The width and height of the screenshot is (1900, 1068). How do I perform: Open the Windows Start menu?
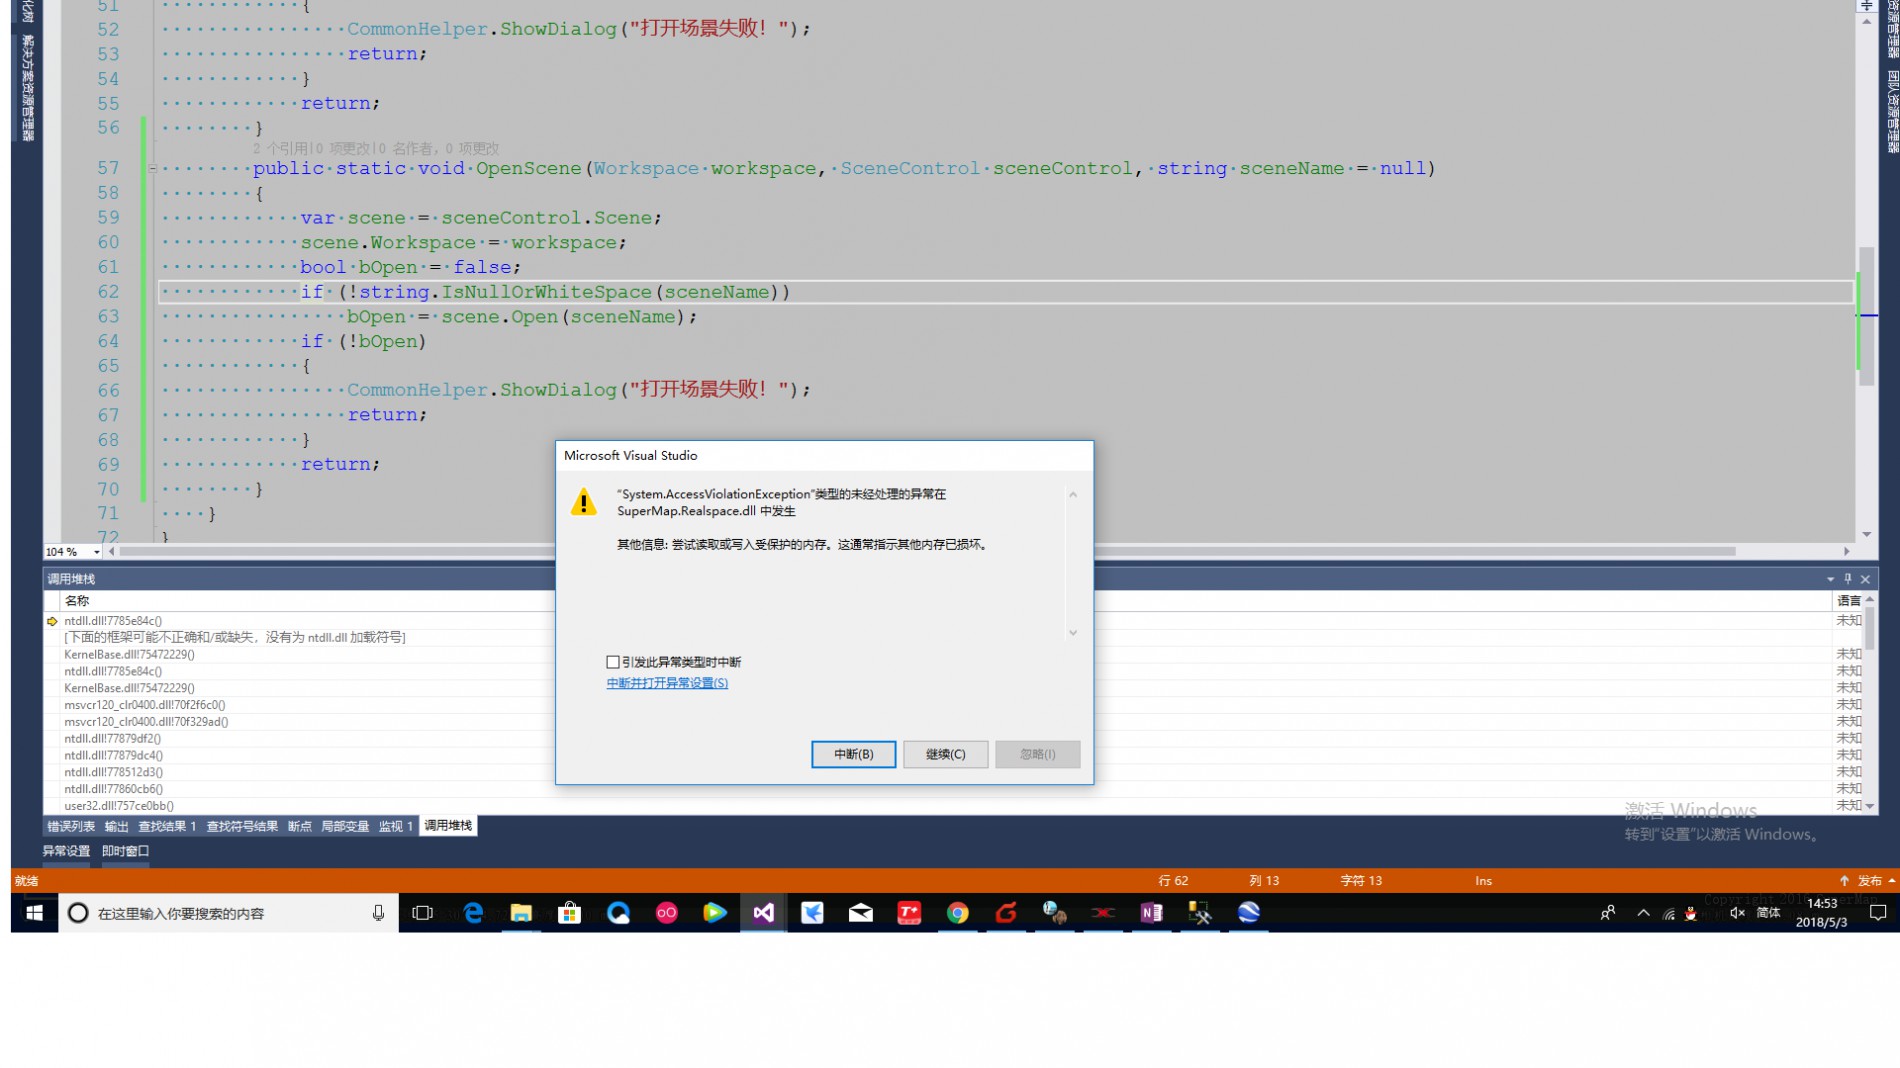[34, 913]
